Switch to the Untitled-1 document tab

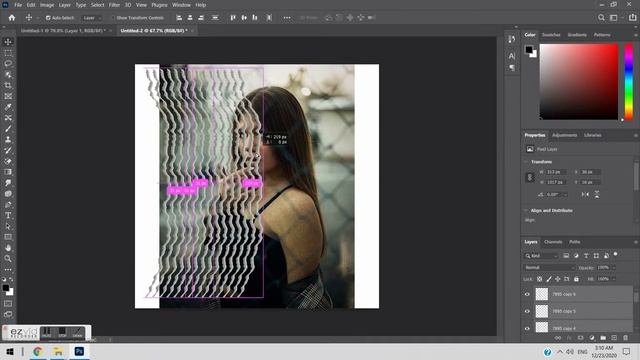[63, 31]
